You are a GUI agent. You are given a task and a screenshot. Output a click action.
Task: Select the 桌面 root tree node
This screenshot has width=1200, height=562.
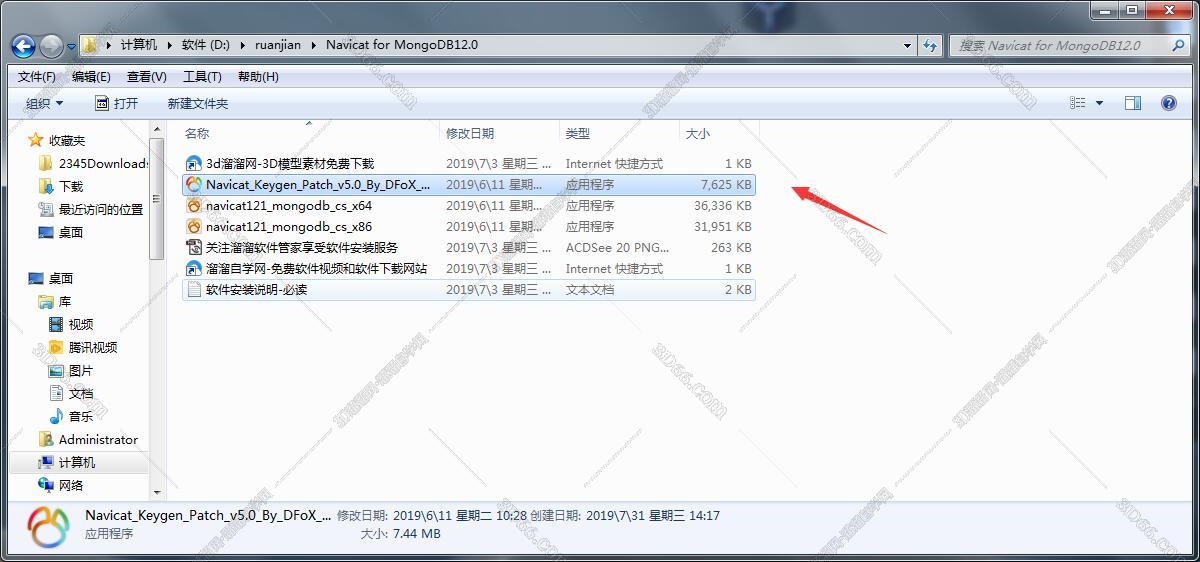61,278
